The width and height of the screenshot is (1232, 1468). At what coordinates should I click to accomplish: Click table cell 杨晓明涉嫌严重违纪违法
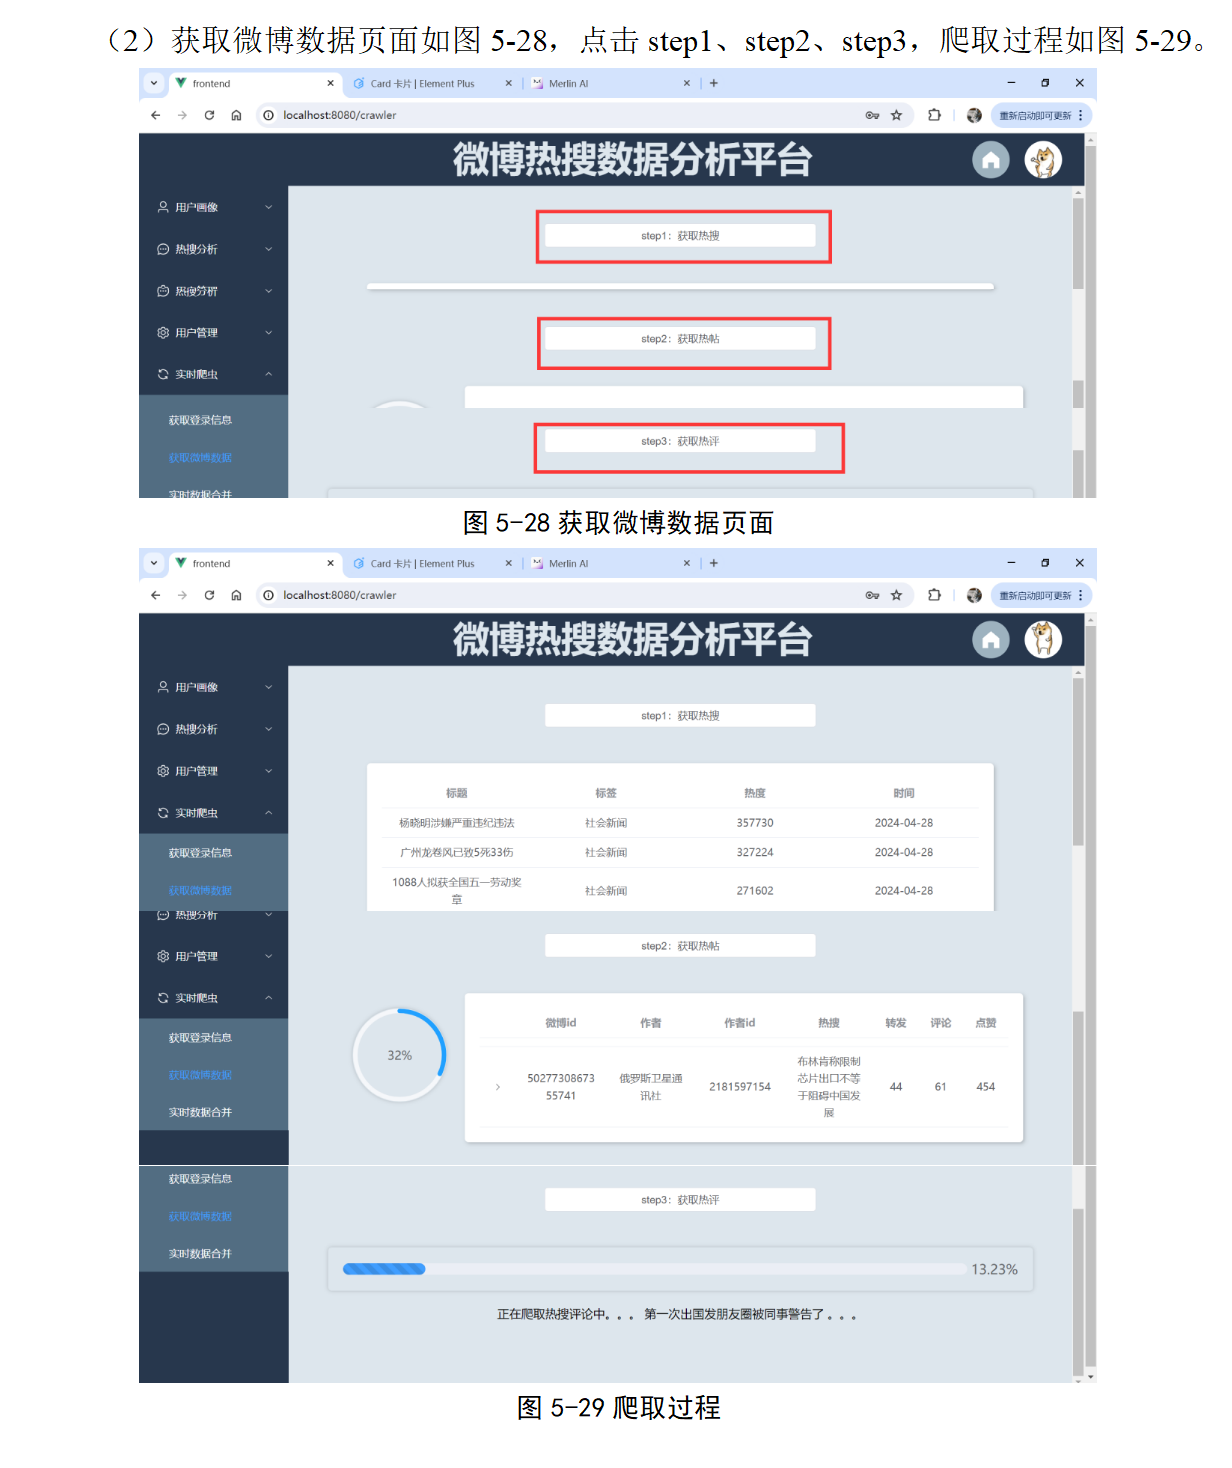(456, 823)
